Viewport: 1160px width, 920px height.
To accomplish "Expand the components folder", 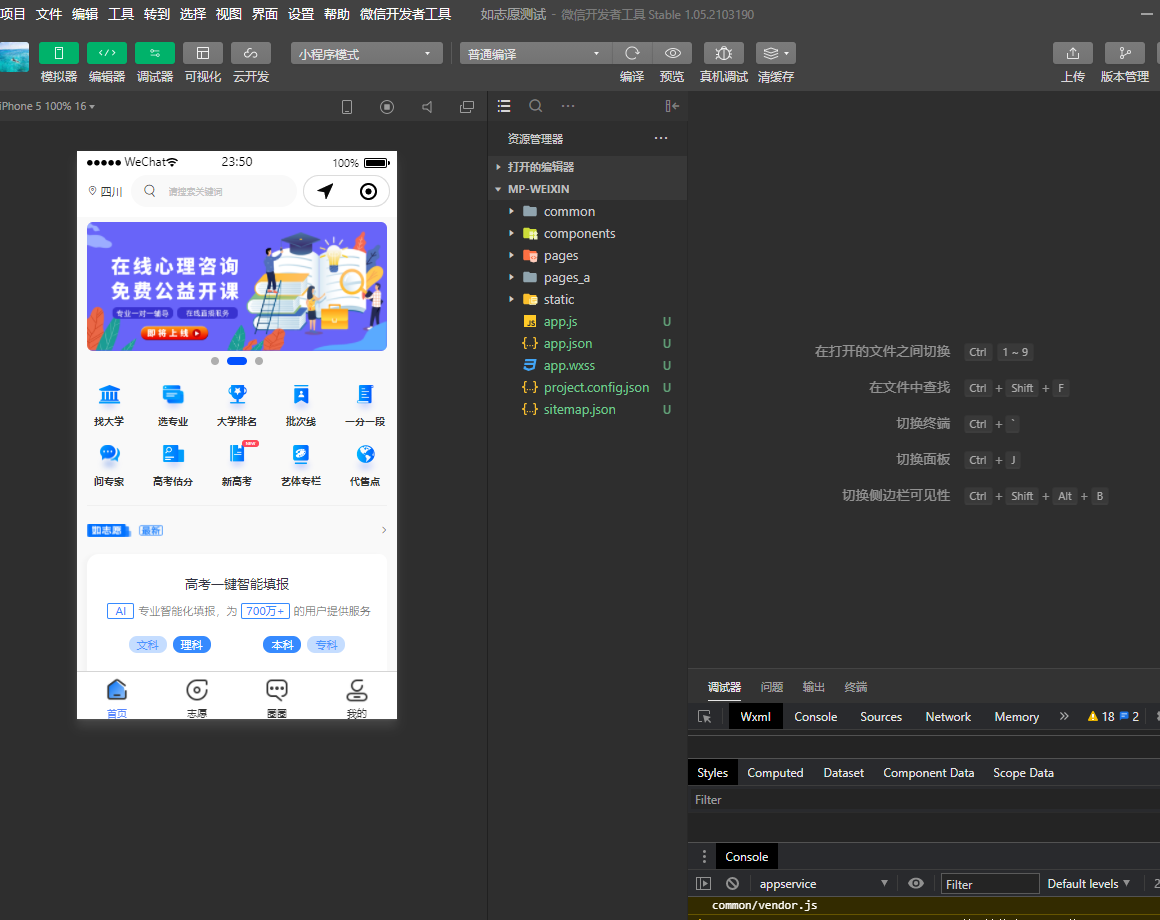I will click(587, 234).
